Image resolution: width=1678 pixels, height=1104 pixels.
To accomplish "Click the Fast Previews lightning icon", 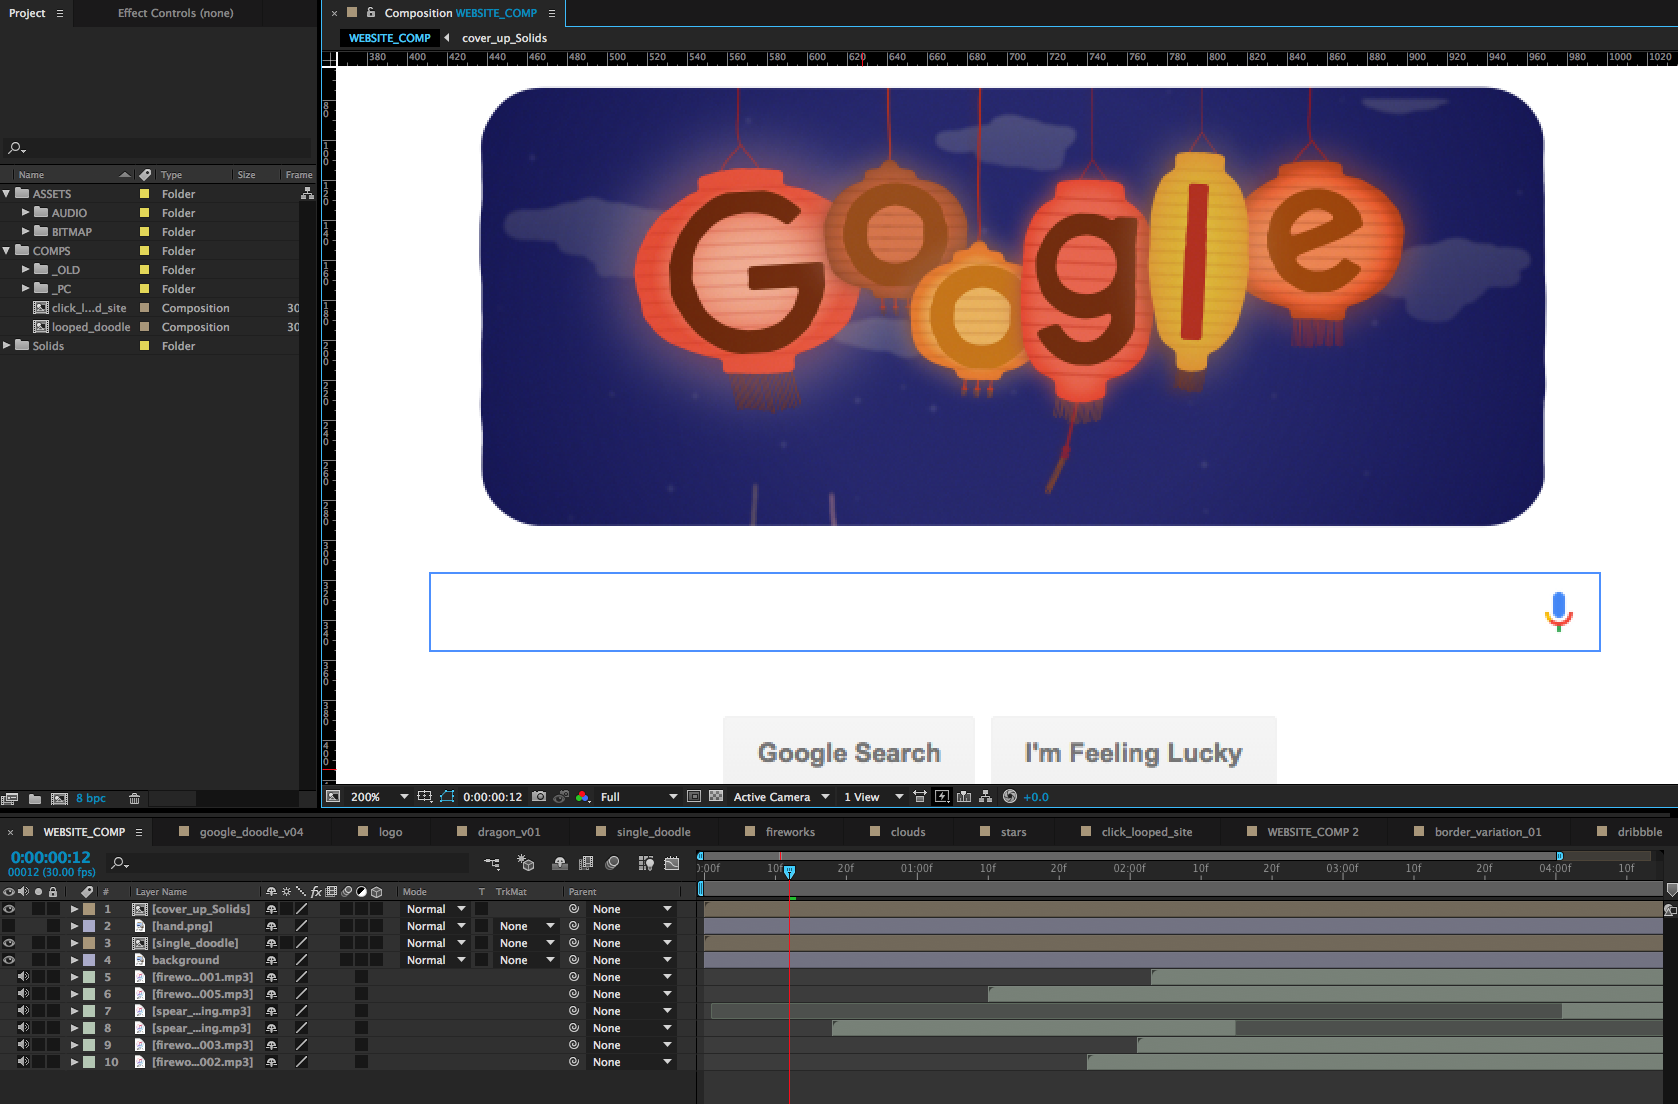I will [942, 797].
